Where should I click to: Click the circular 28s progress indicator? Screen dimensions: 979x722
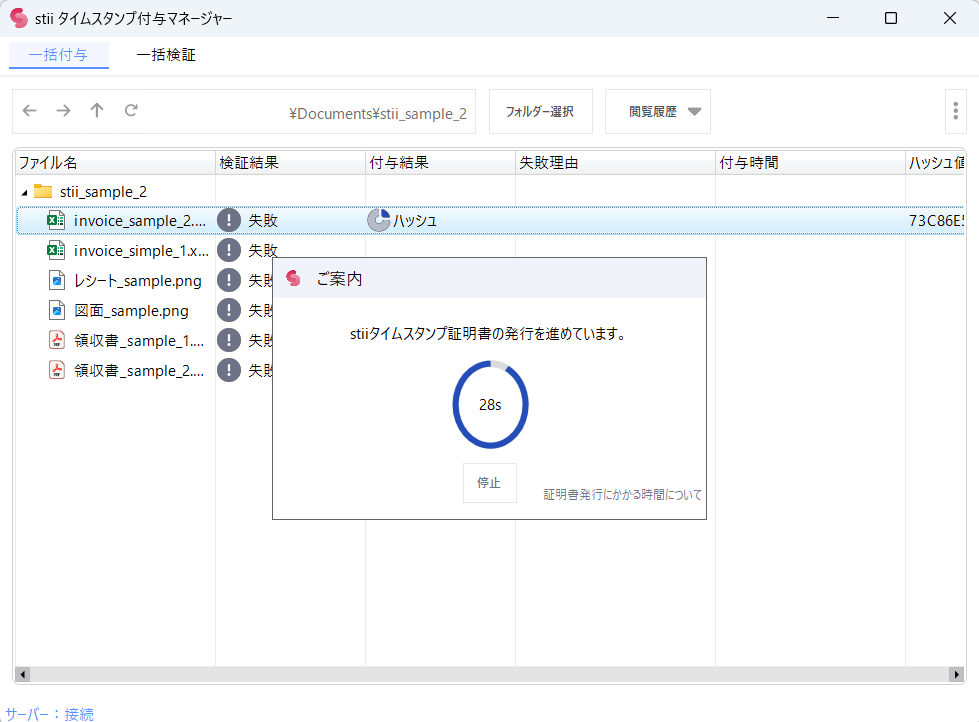[x=490, y=404]
